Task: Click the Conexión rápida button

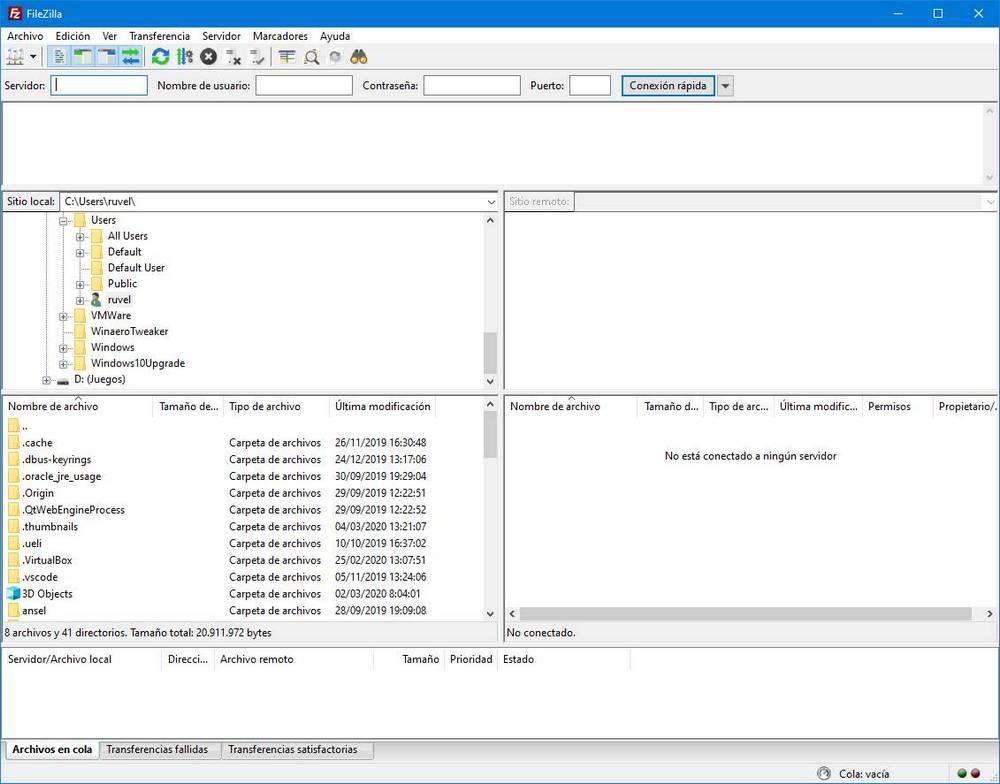Action: coord(668,86)
